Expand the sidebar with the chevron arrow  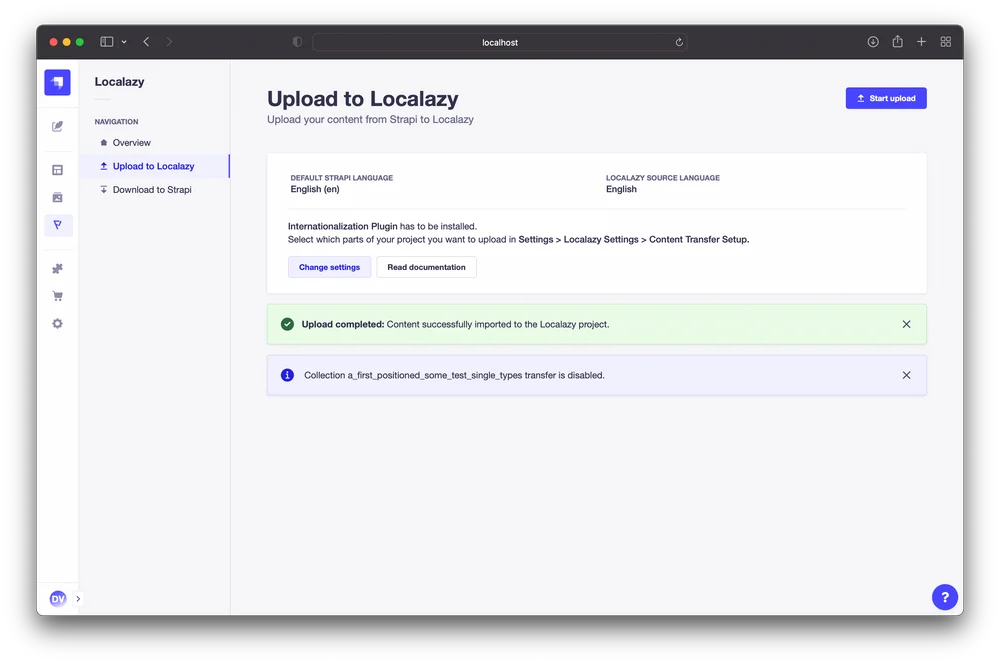pos(78,599)
